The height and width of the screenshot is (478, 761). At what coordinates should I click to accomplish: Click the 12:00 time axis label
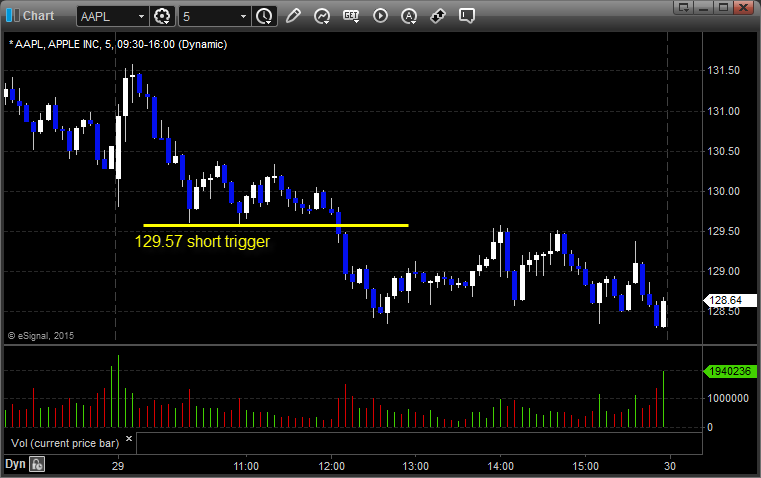(331, 466)
